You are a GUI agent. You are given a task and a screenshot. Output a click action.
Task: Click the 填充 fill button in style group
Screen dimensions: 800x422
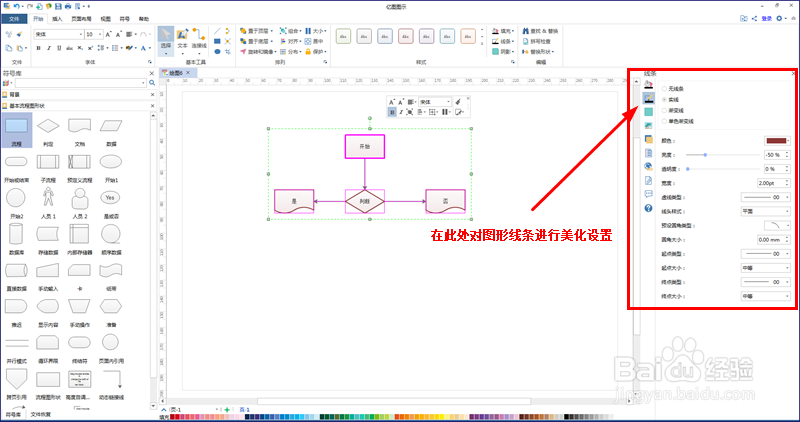click(x=503, y=31)
